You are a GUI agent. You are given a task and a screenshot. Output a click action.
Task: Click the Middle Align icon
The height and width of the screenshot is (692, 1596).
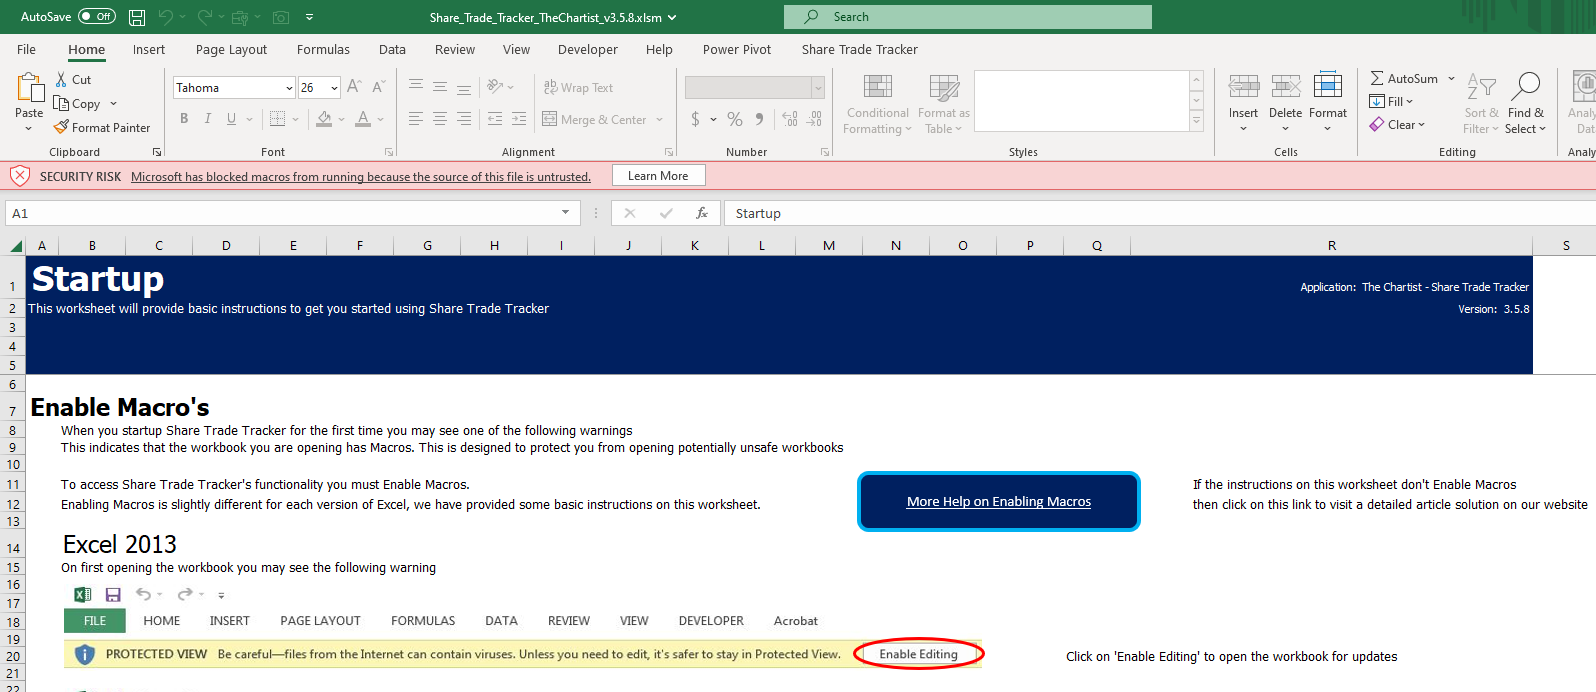[440, 87]
